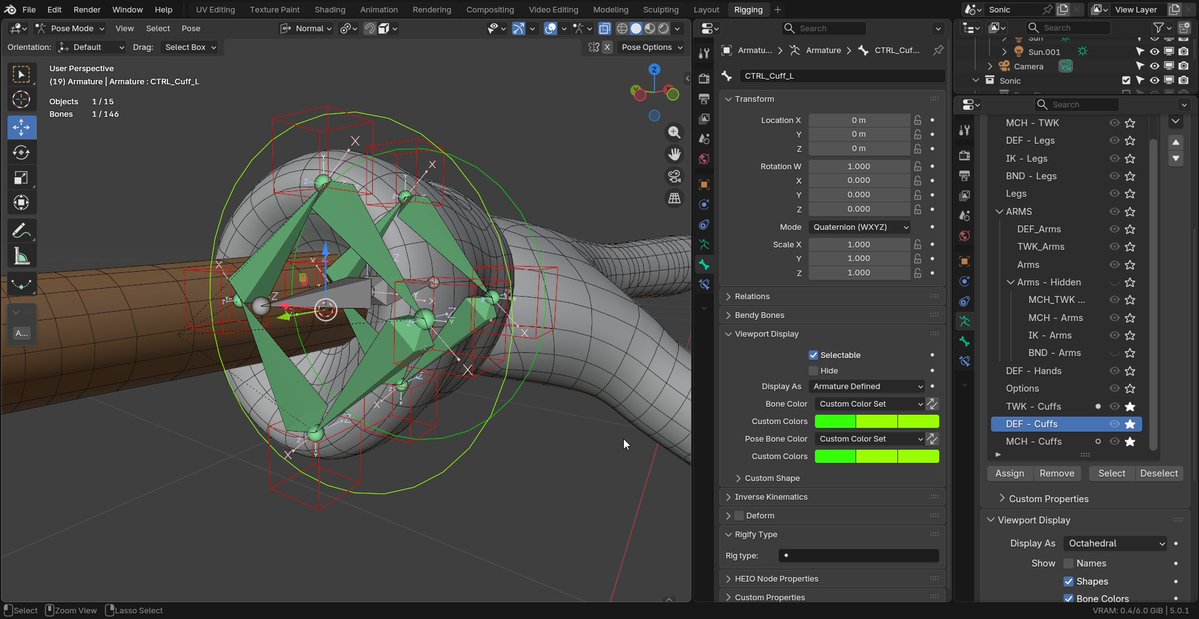This screenshot has width=1199, height=619.
Task: Switch to perspective/orthographic grid icon
Action: (x=675, y=199)
